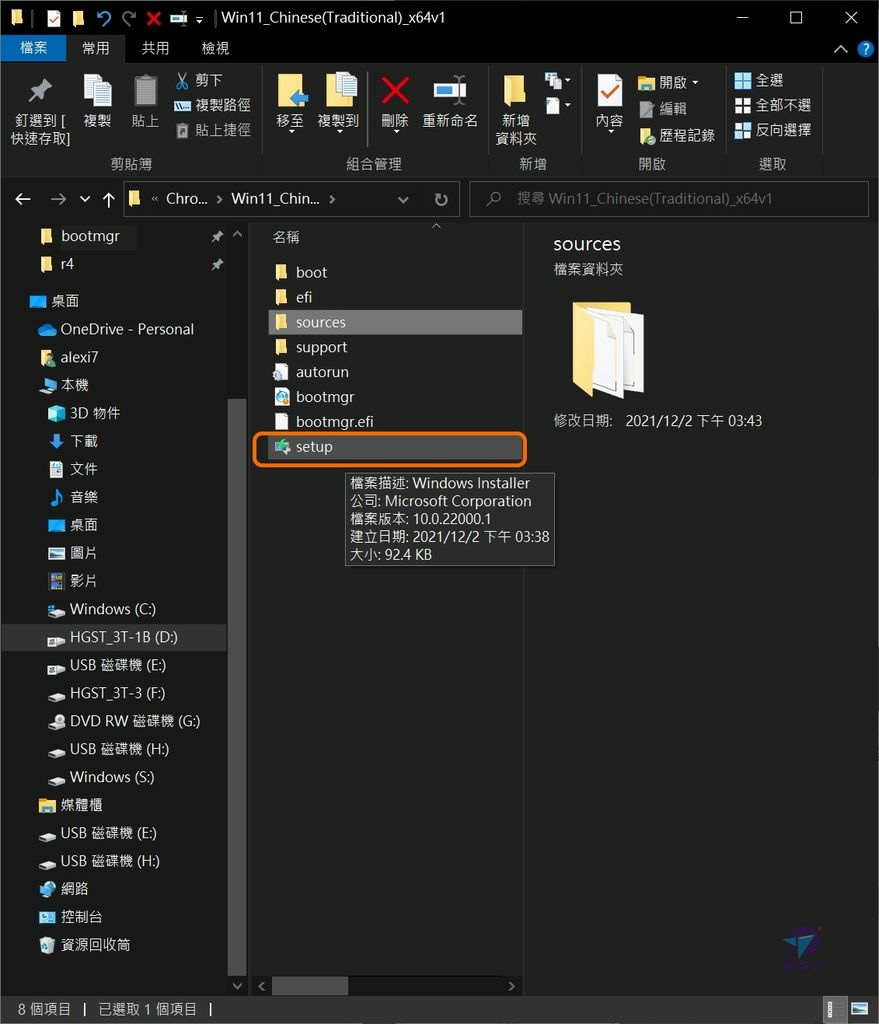Open Quick Access Toolbar customize dropdown
Image resolution: width=879 pixels, height=1024 pixels.
click(199, 19)
